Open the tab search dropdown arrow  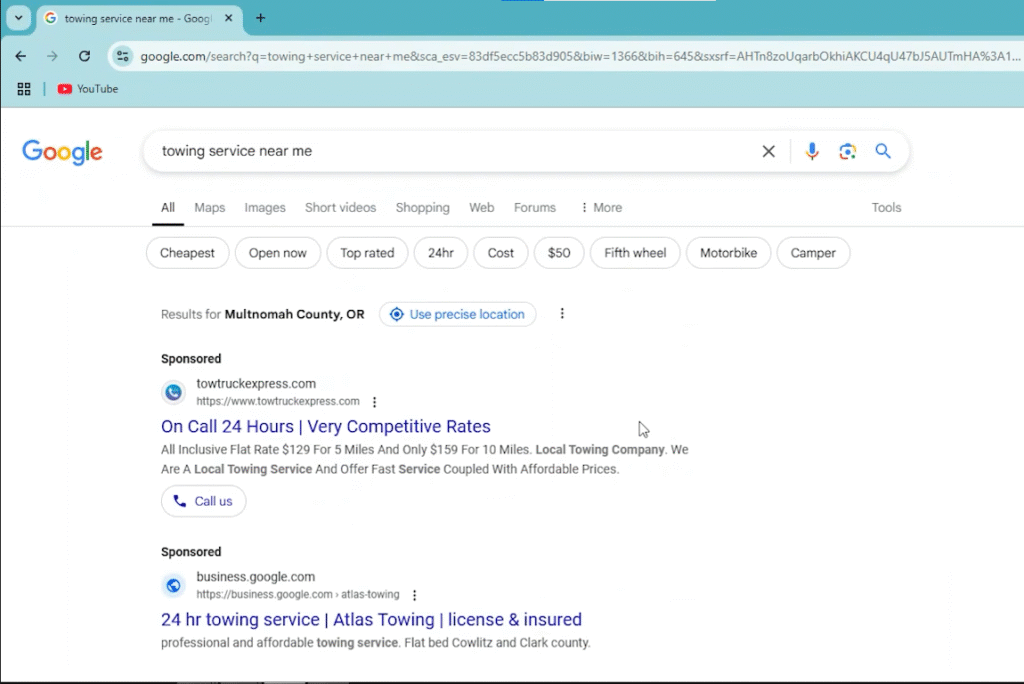click(19, 18)
